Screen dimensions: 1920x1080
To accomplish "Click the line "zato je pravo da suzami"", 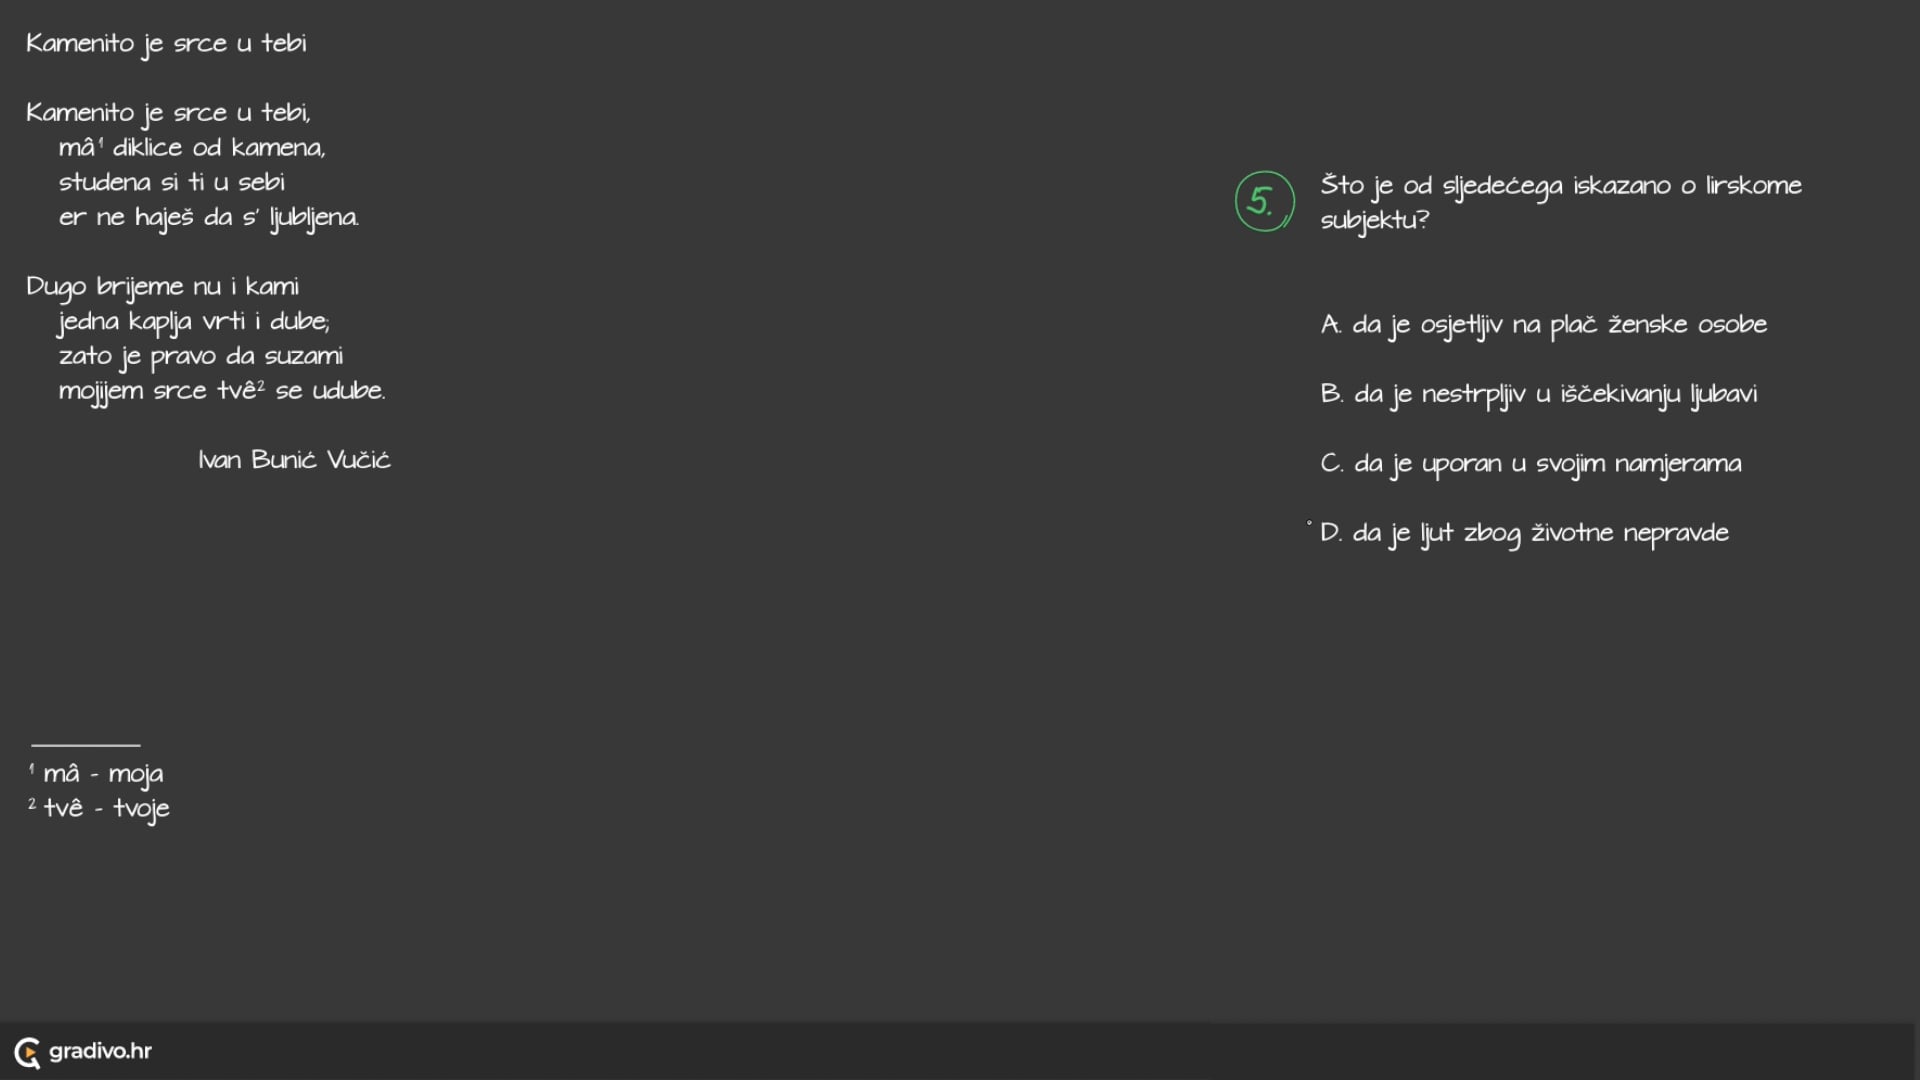I will pos(201,357).
